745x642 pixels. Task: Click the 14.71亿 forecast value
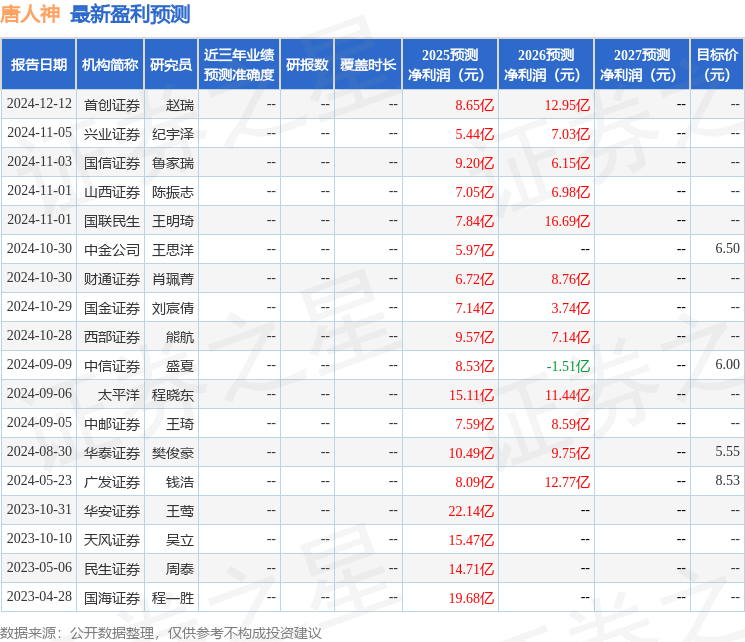pos(471,569)
